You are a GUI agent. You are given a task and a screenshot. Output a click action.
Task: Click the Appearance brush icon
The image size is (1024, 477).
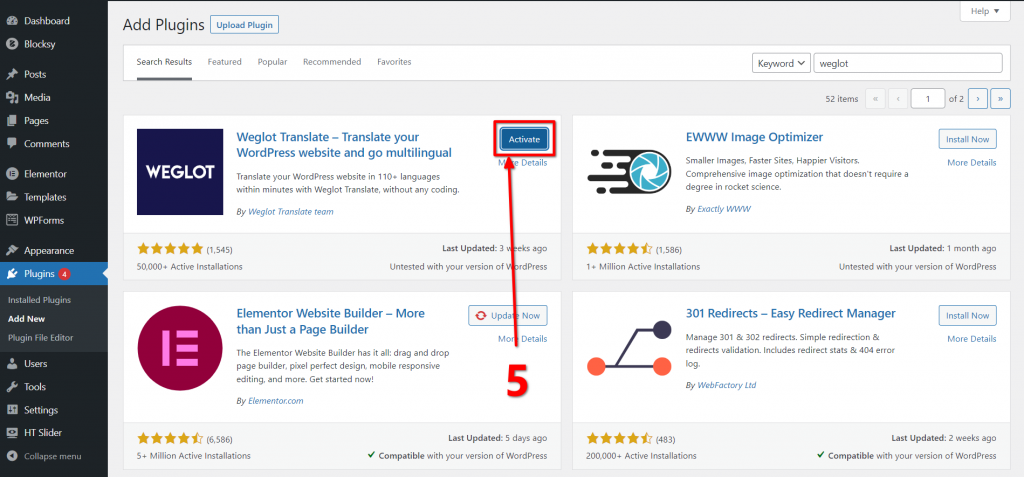coord(12,250)
